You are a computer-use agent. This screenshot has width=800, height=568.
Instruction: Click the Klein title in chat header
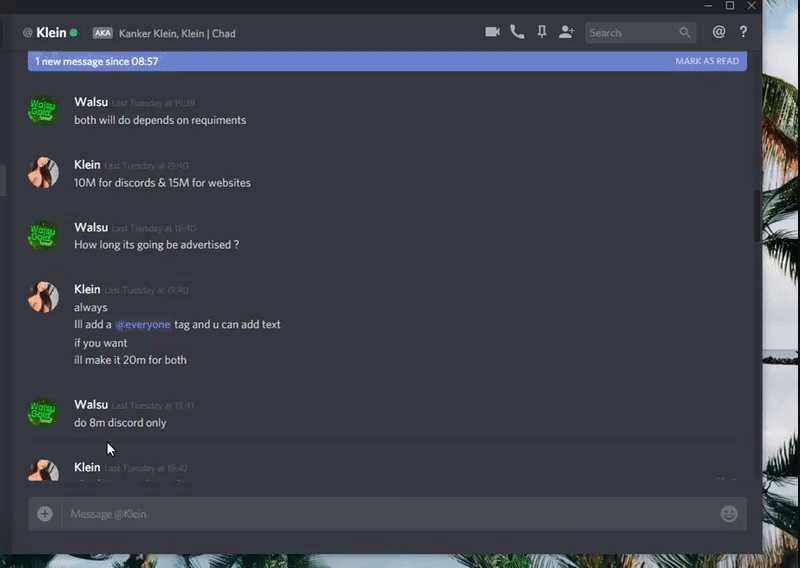(x=51, y=33)
